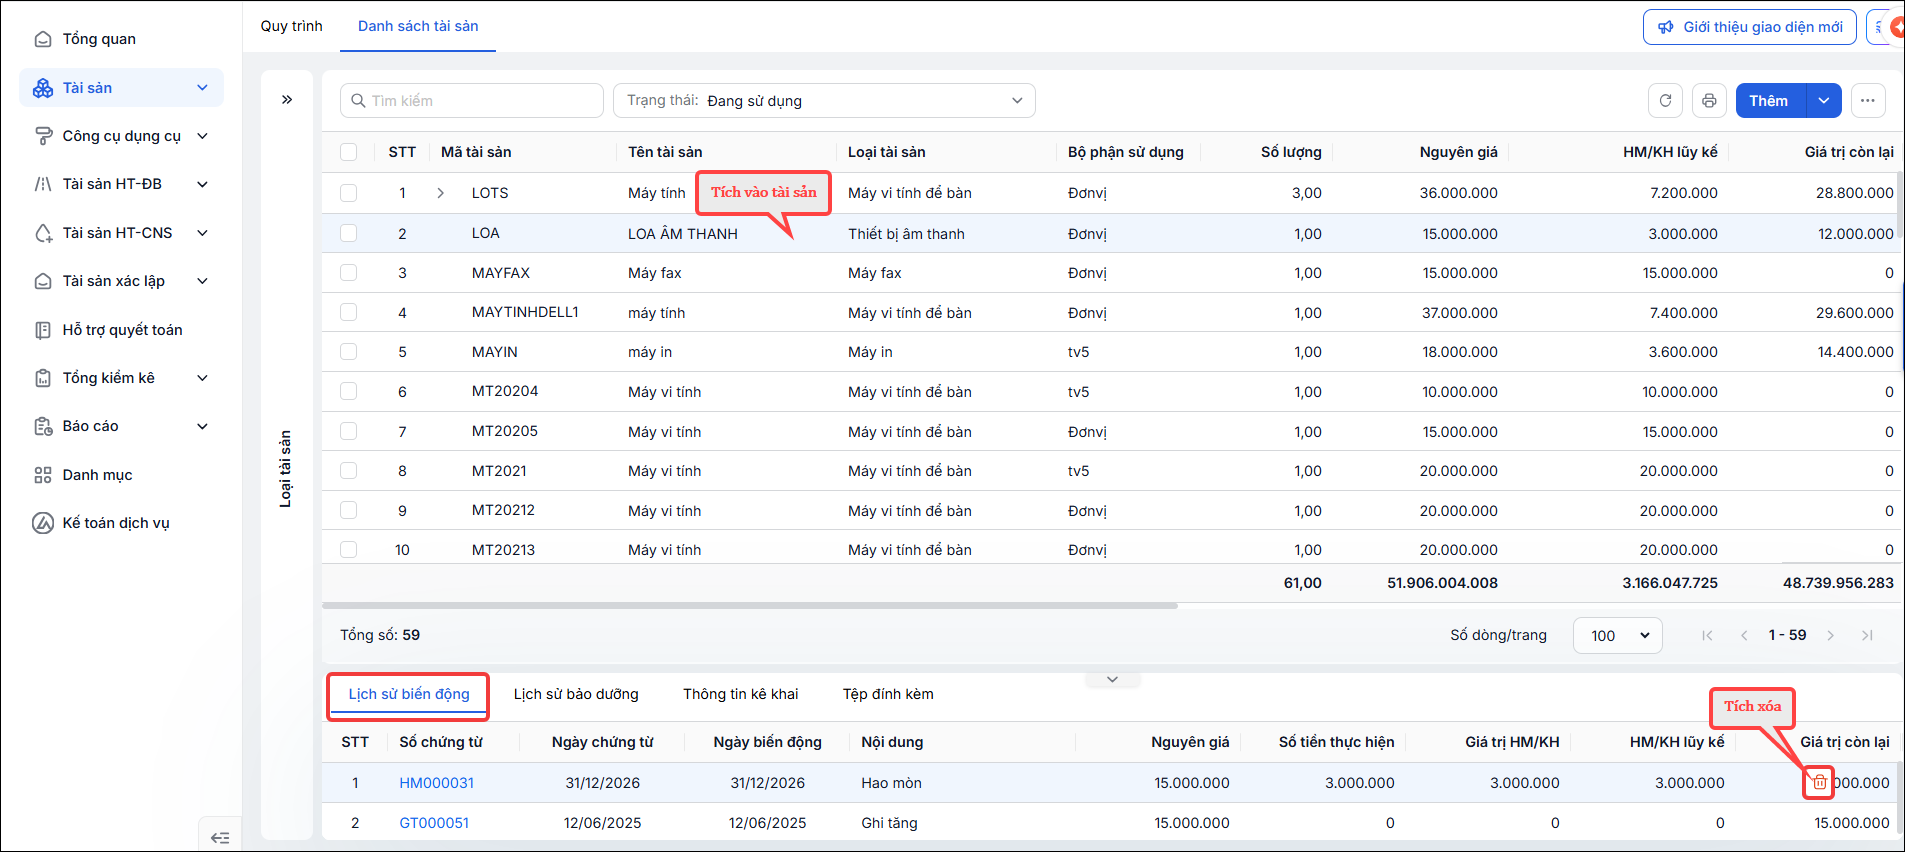Open voucher link HM000031

437,783
